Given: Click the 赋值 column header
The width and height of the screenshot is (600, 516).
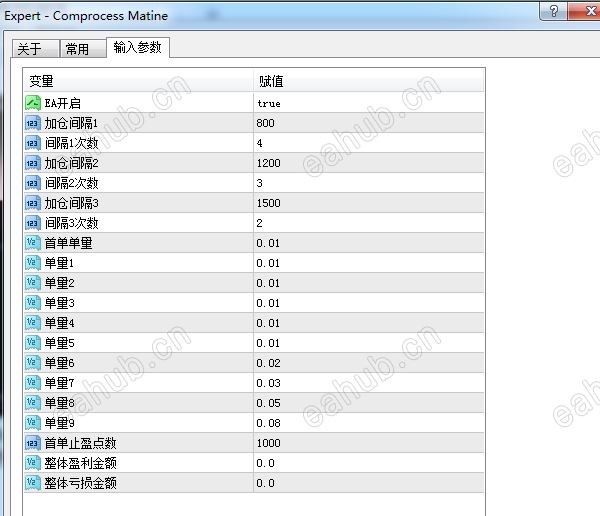Looking at the screenshot, I should [368, 81].
